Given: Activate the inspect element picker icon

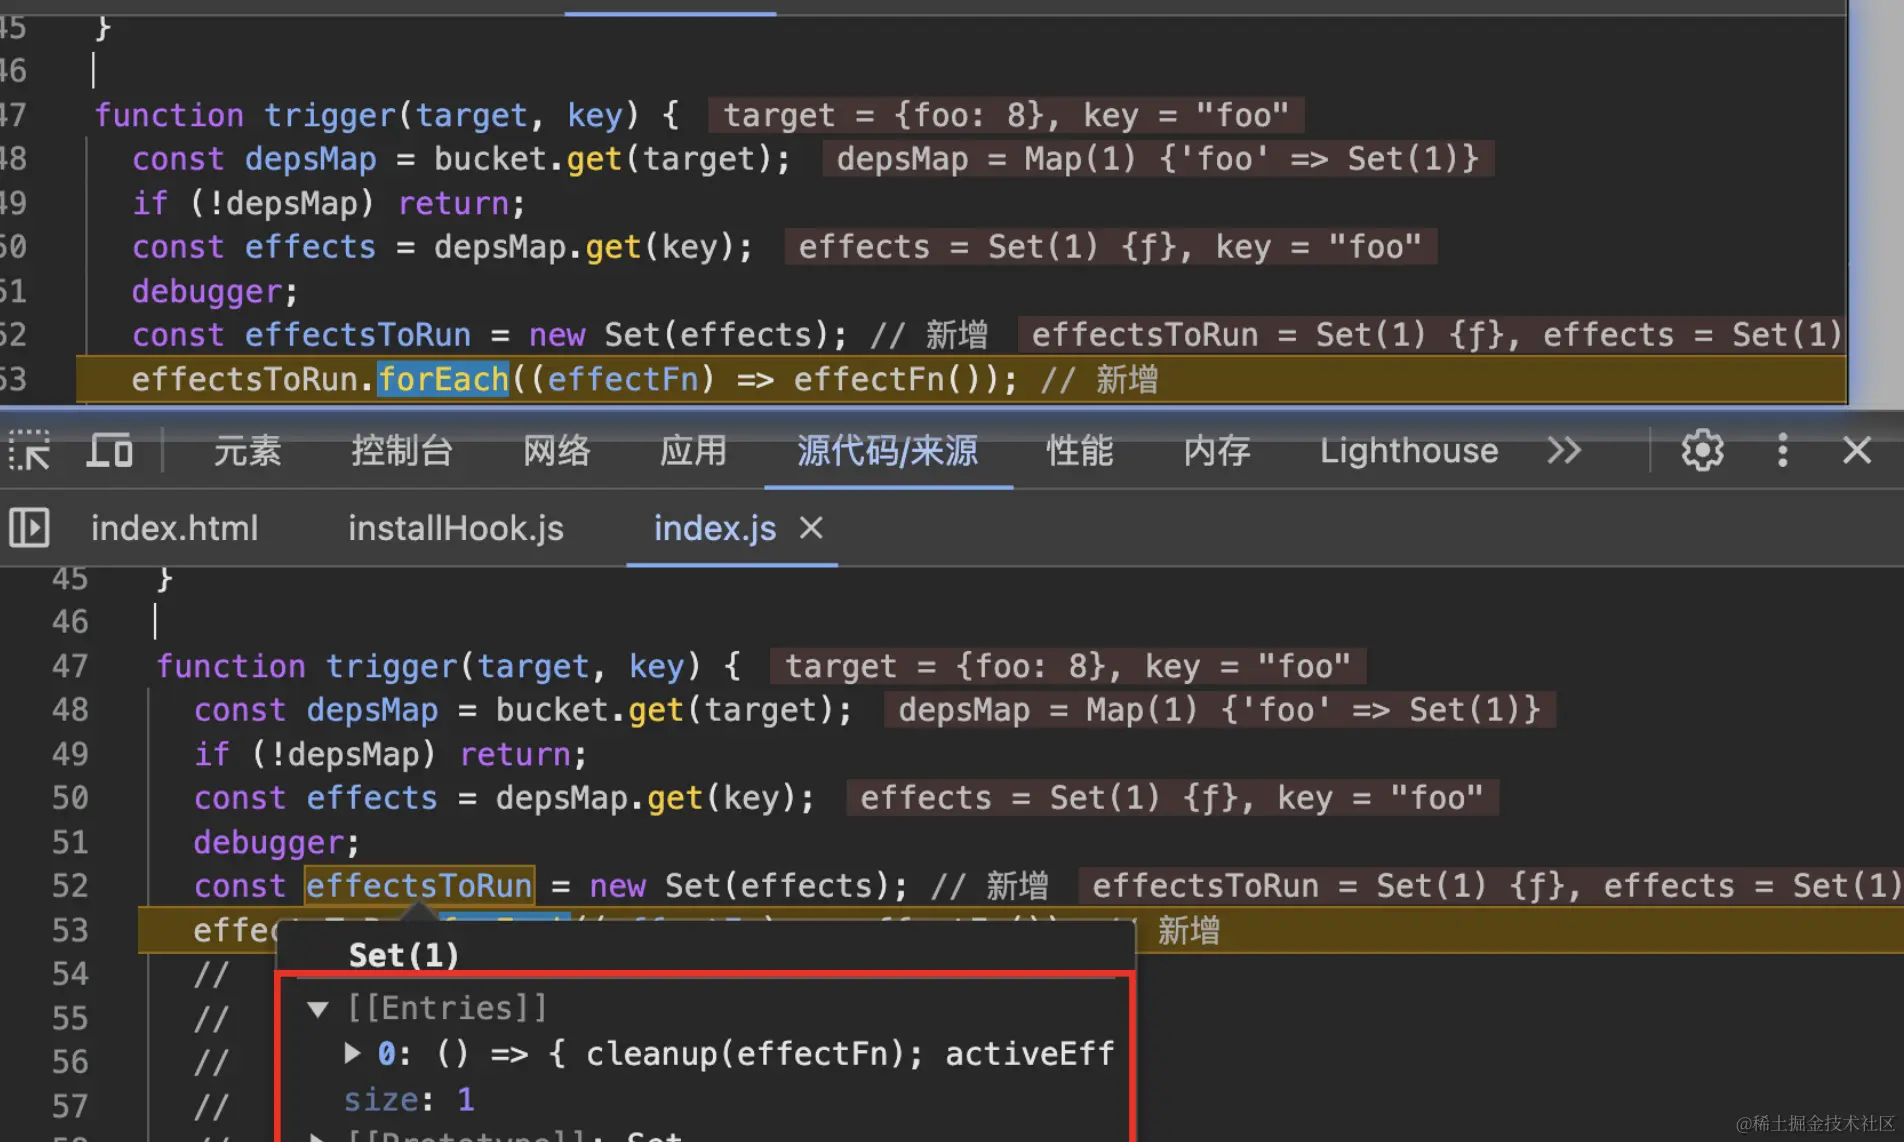Looking at the screenshot, I should pos(29,451).
